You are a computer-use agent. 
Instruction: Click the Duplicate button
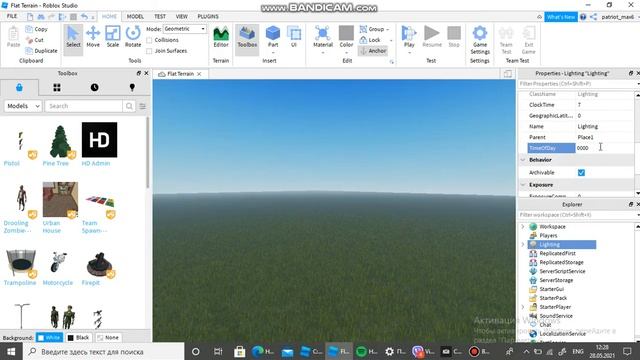[41, 51]
